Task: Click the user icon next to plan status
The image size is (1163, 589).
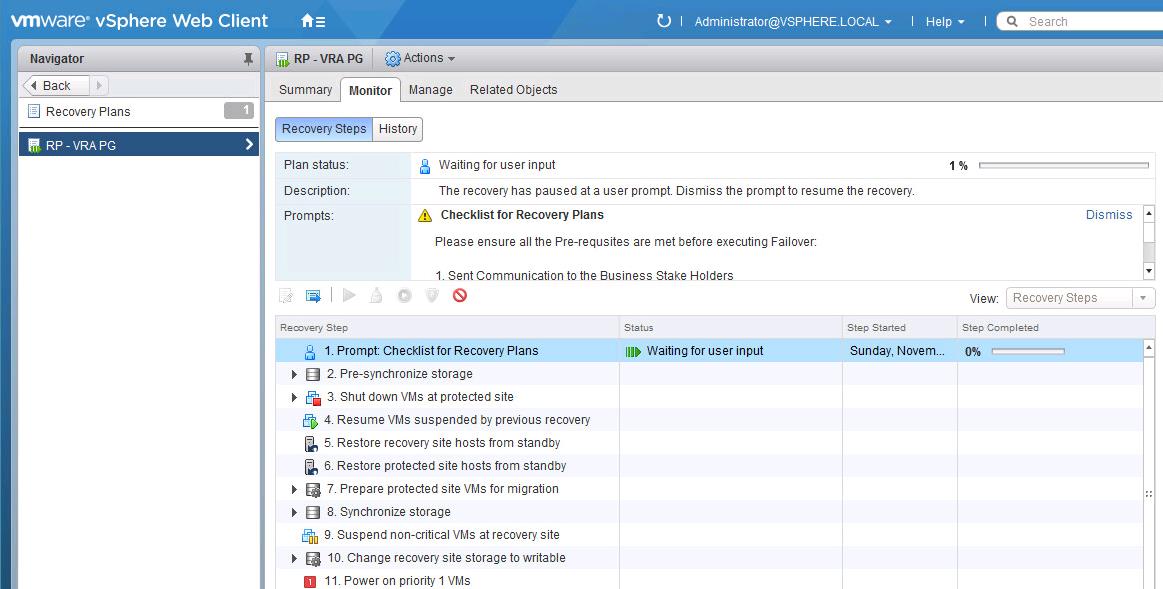Action: tap(424, 165)
